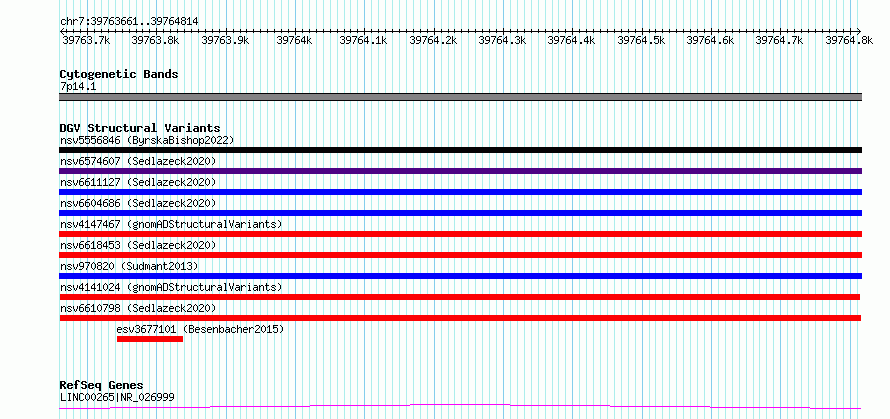Click ruler position 39763.8k

pos(156,40)
